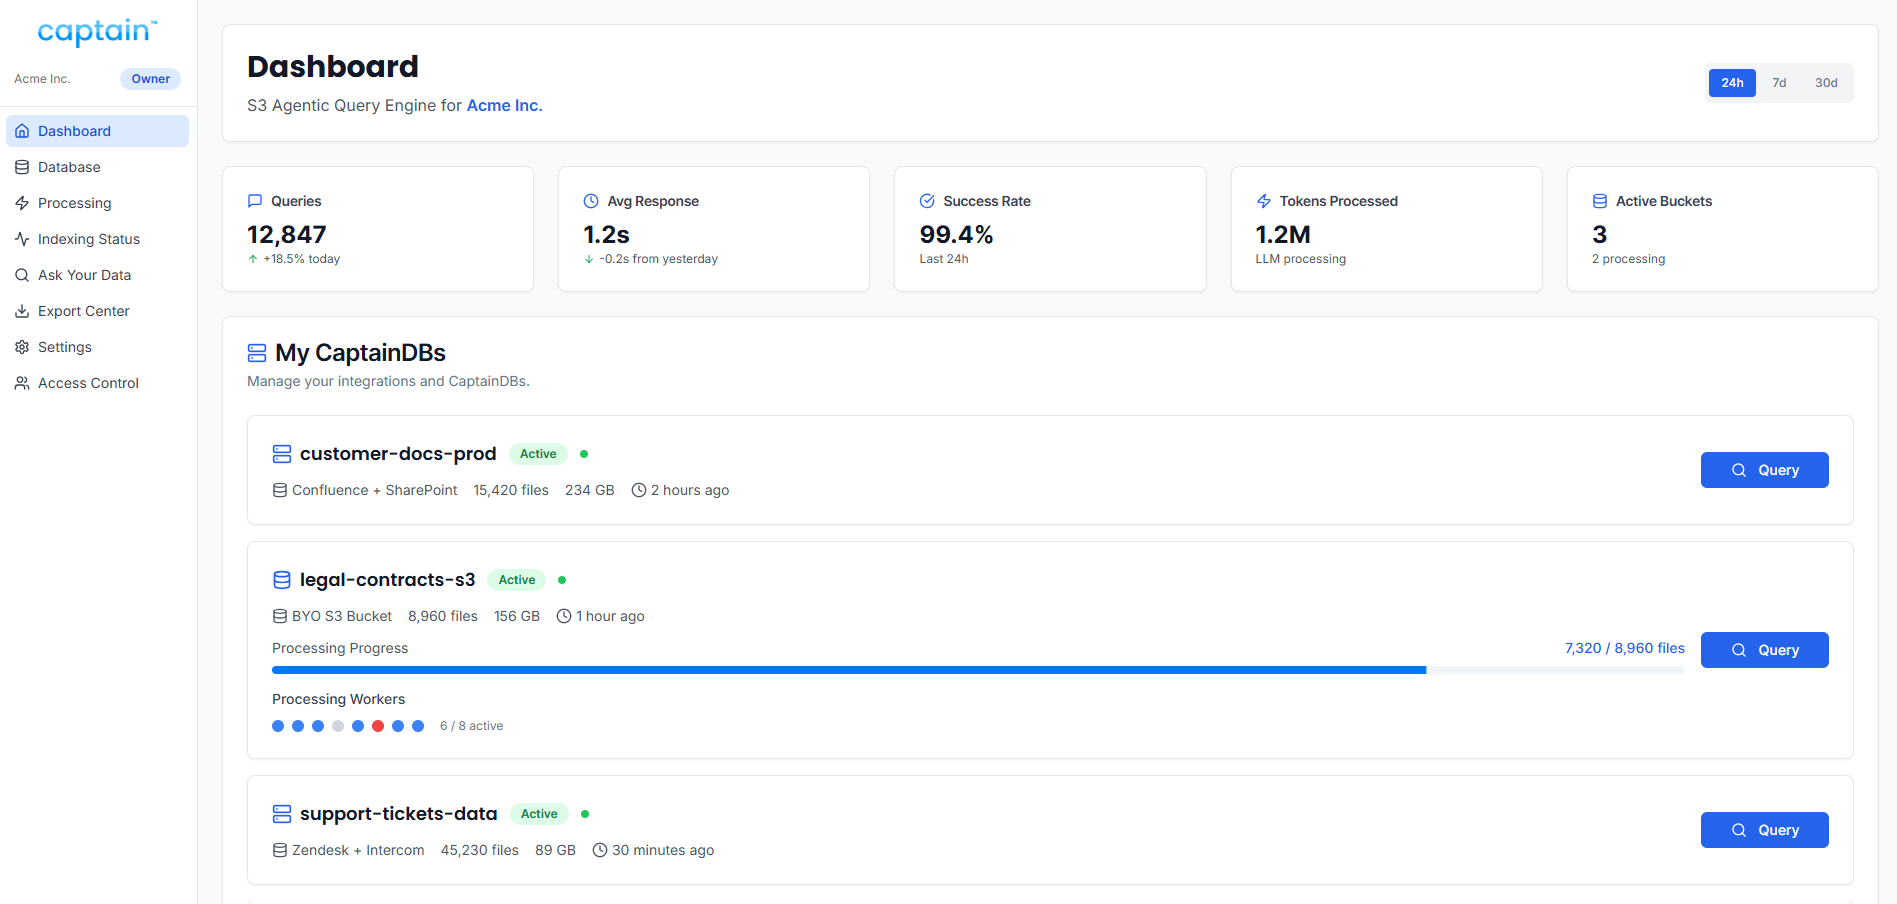Click the Database icon in sidebar
Viewport: 1897px width, 904px height.
tap(22, 167)
